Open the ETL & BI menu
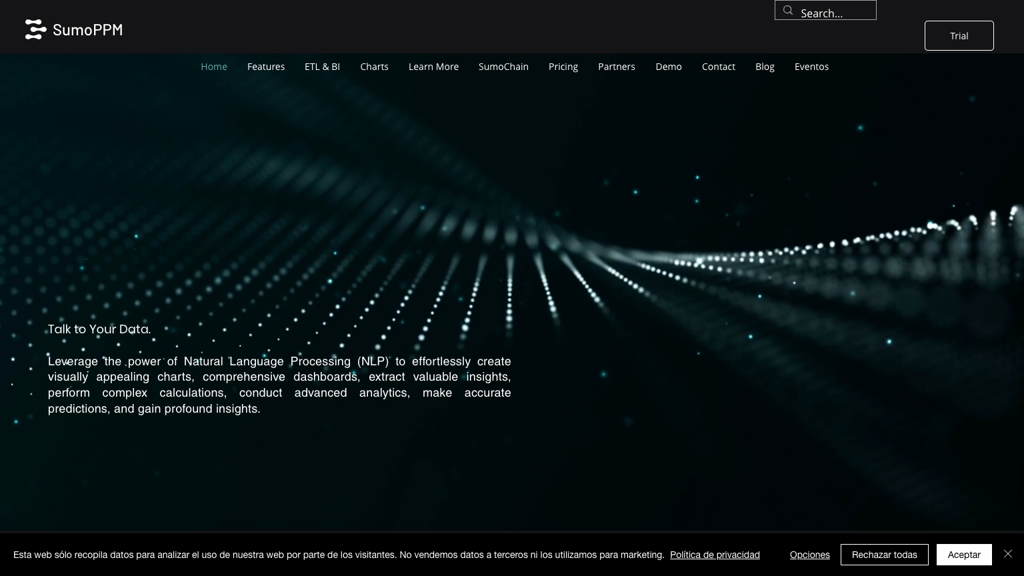The width and height of the screenshot is (1024, 576). pos(322,67)
